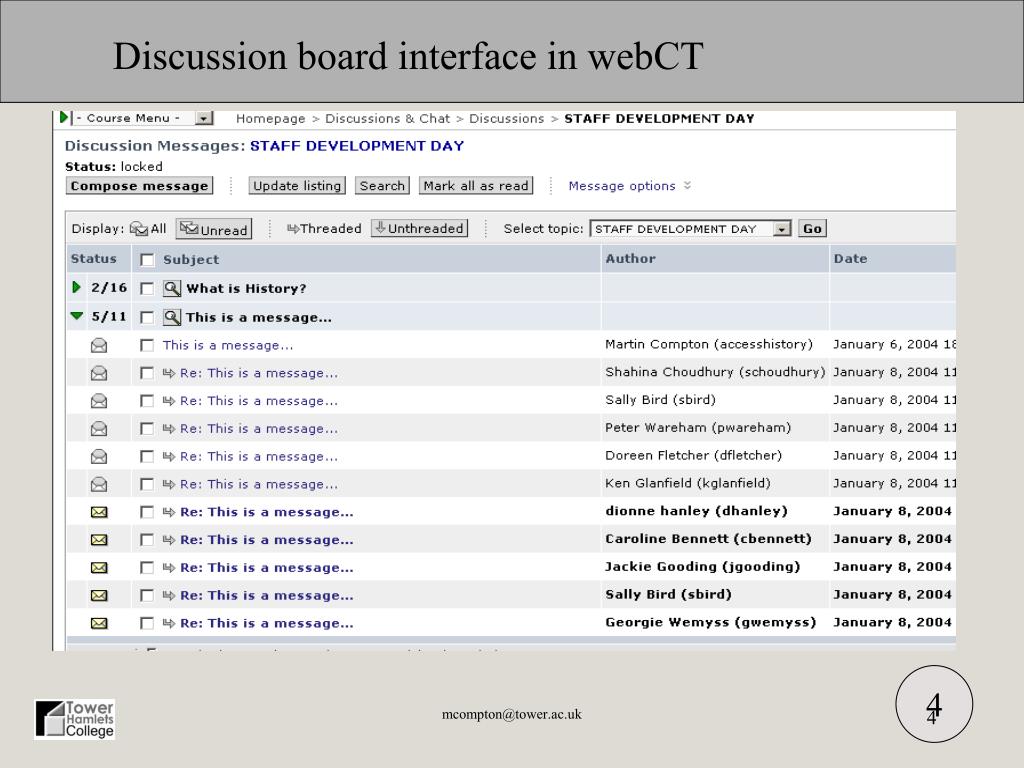Click thread title What is History?
This screenshot has width=1024, height=768.
coord(246,289)
